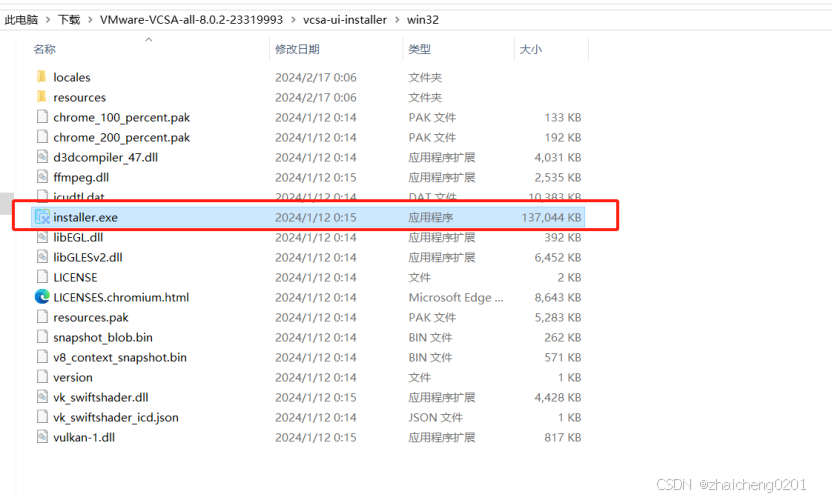
Task: Go to 此电脑 in the address bar
Action: pyautogui.click(x=21, y=20)
